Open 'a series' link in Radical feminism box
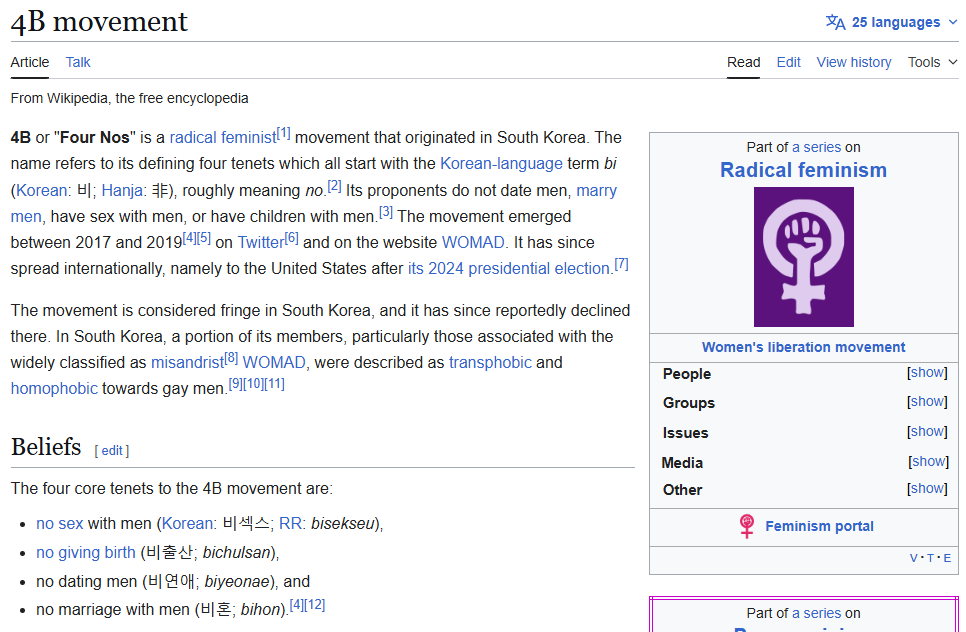Viewport: 966px width, 632px height. click(816, 147)
